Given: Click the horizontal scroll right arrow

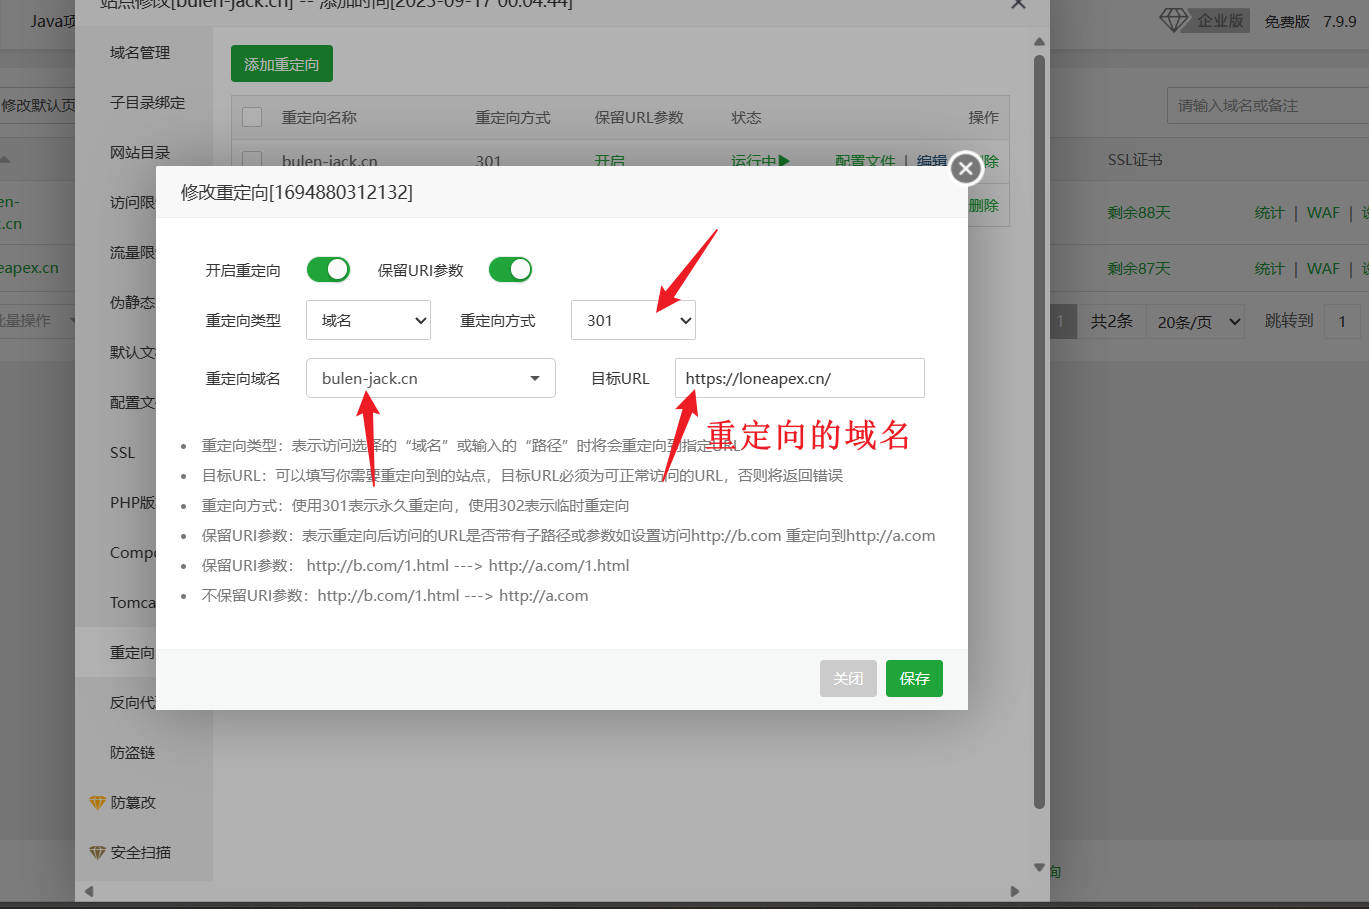Looking at the screenshot, I should pyautogui.click(x=1016, y=891).
